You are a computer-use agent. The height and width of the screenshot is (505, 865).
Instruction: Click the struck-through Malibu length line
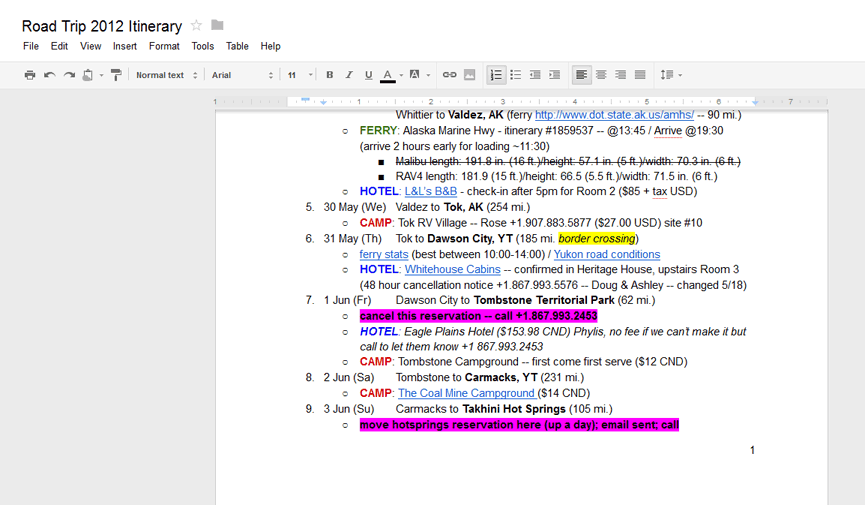click(568, 161)
